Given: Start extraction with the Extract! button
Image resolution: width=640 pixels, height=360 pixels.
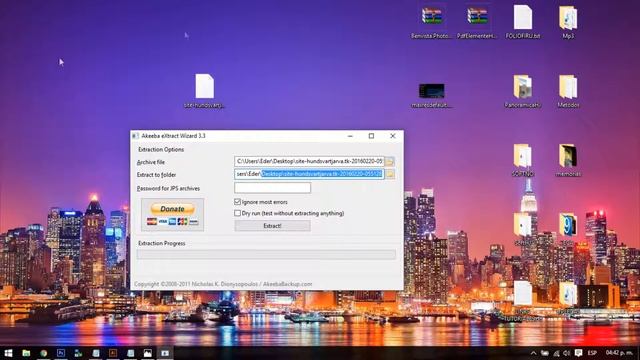Looking at the screenshot, I should 272,226.
